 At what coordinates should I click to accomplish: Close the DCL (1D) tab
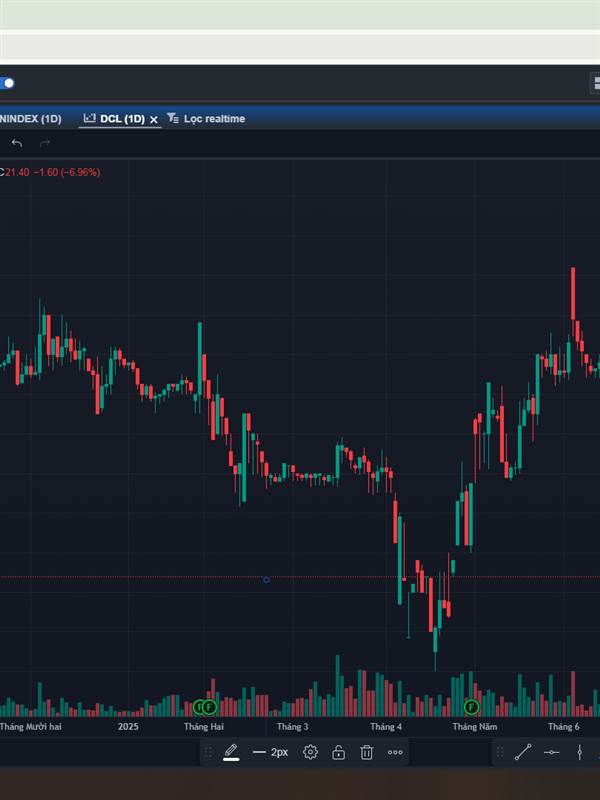154,119
